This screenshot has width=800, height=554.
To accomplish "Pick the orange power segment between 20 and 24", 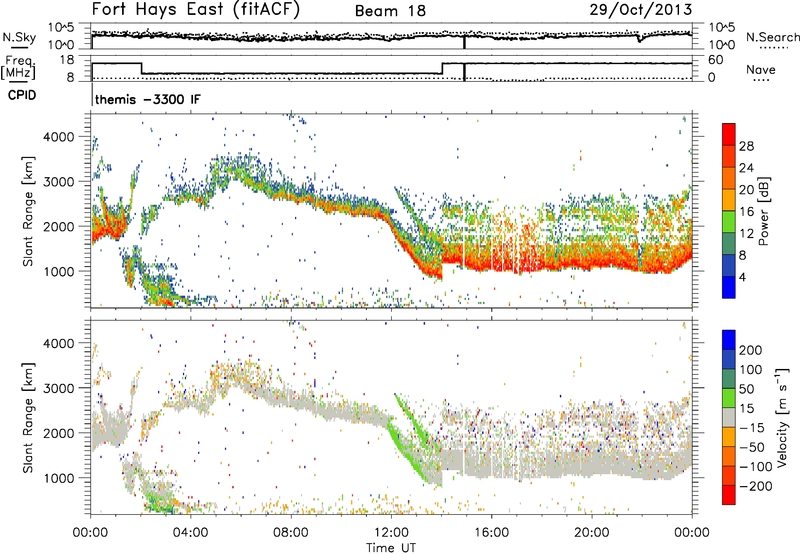I will (729, 178).
